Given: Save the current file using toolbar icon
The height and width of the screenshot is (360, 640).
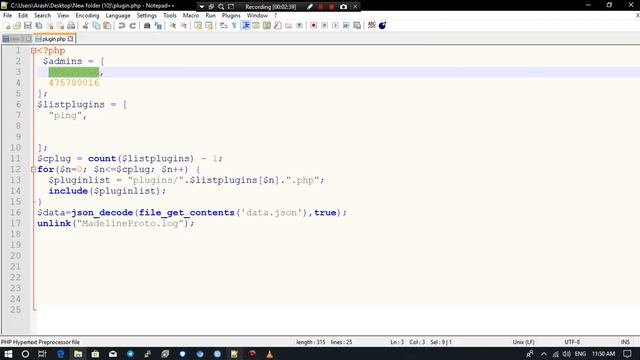Looking at the screenshot, I should pos(28,26).
